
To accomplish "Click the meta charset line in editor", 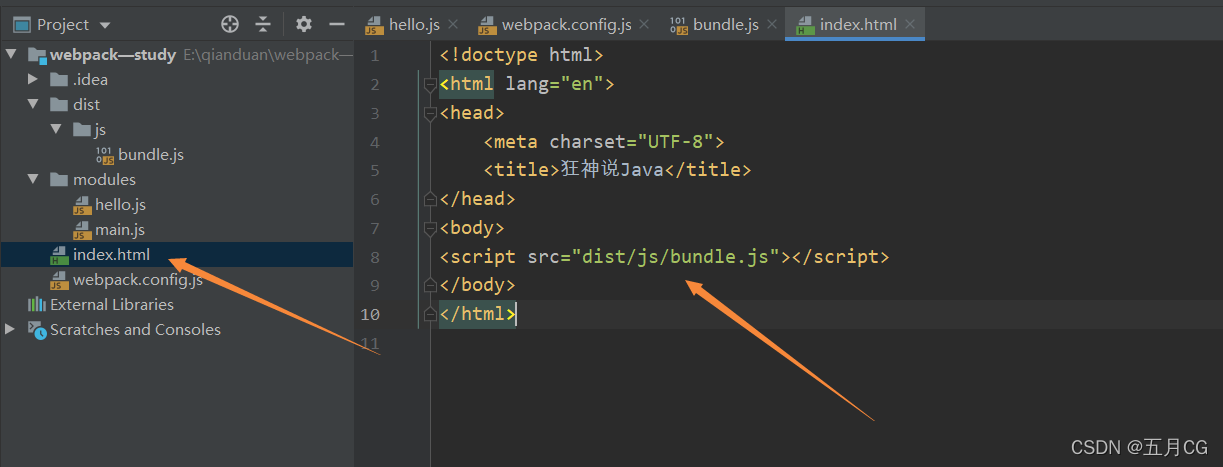I will [x=603, y=142].
